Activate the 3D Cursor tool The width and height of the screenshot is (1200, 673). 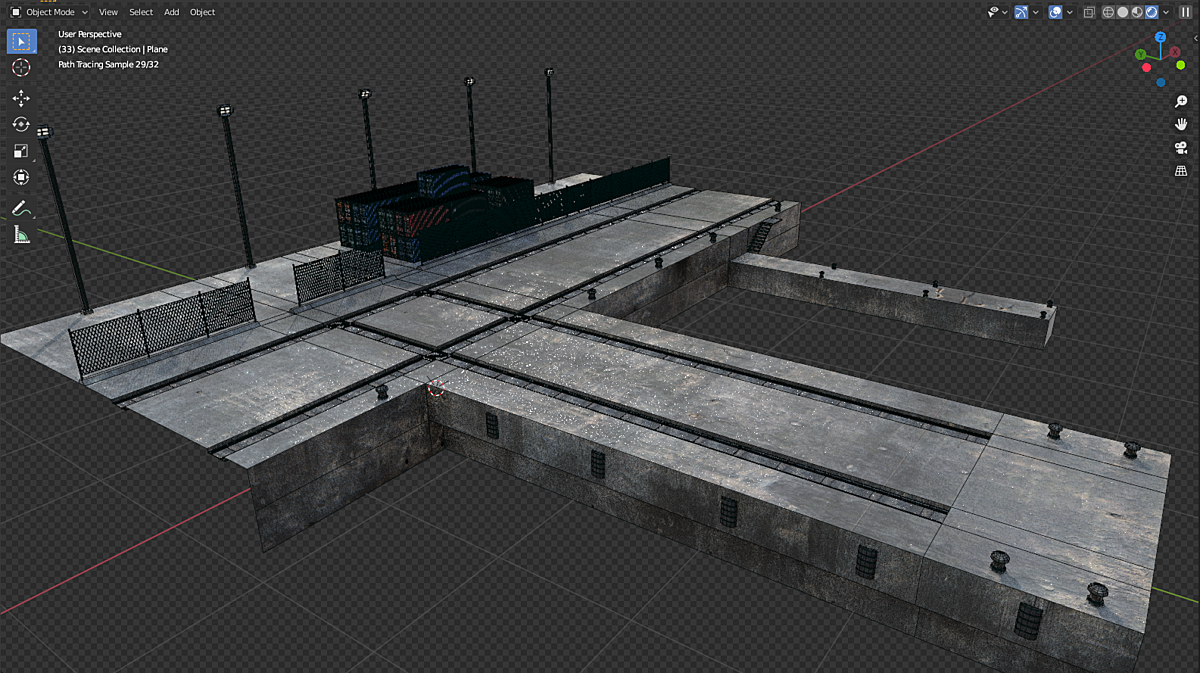[x=20, y=67]
